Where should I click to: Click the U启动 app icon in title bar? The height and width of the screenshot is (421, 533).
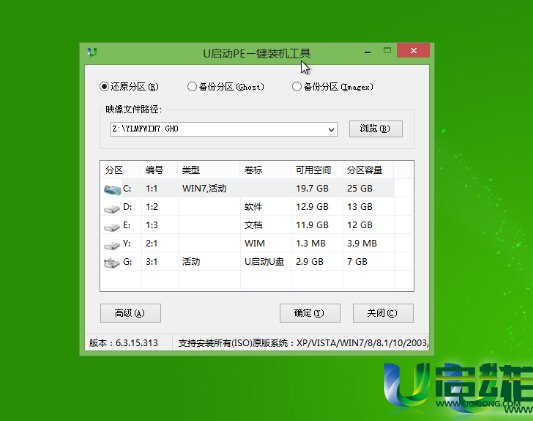point(92,52)
